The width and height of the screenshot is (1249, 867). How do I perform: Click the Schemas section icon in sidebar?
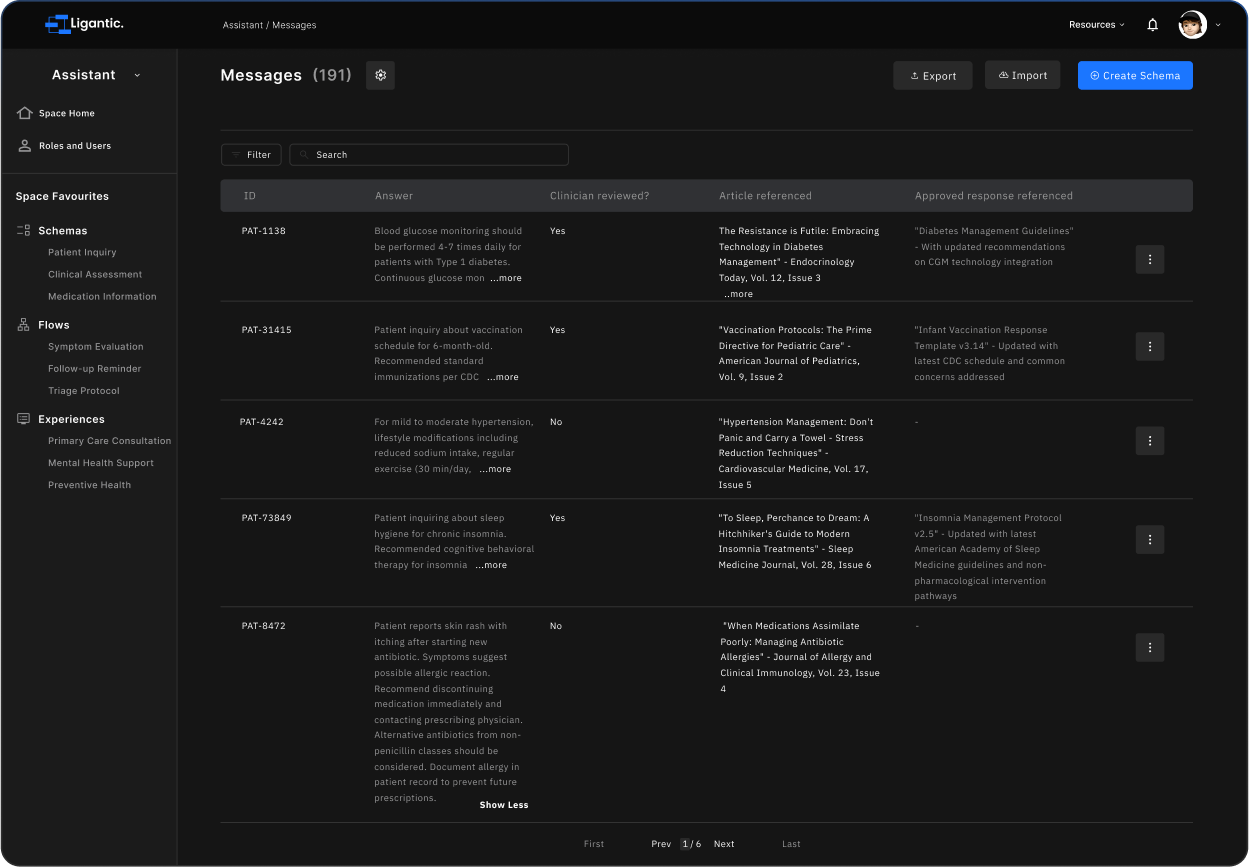pyautogui.click(x=22, y=230)
